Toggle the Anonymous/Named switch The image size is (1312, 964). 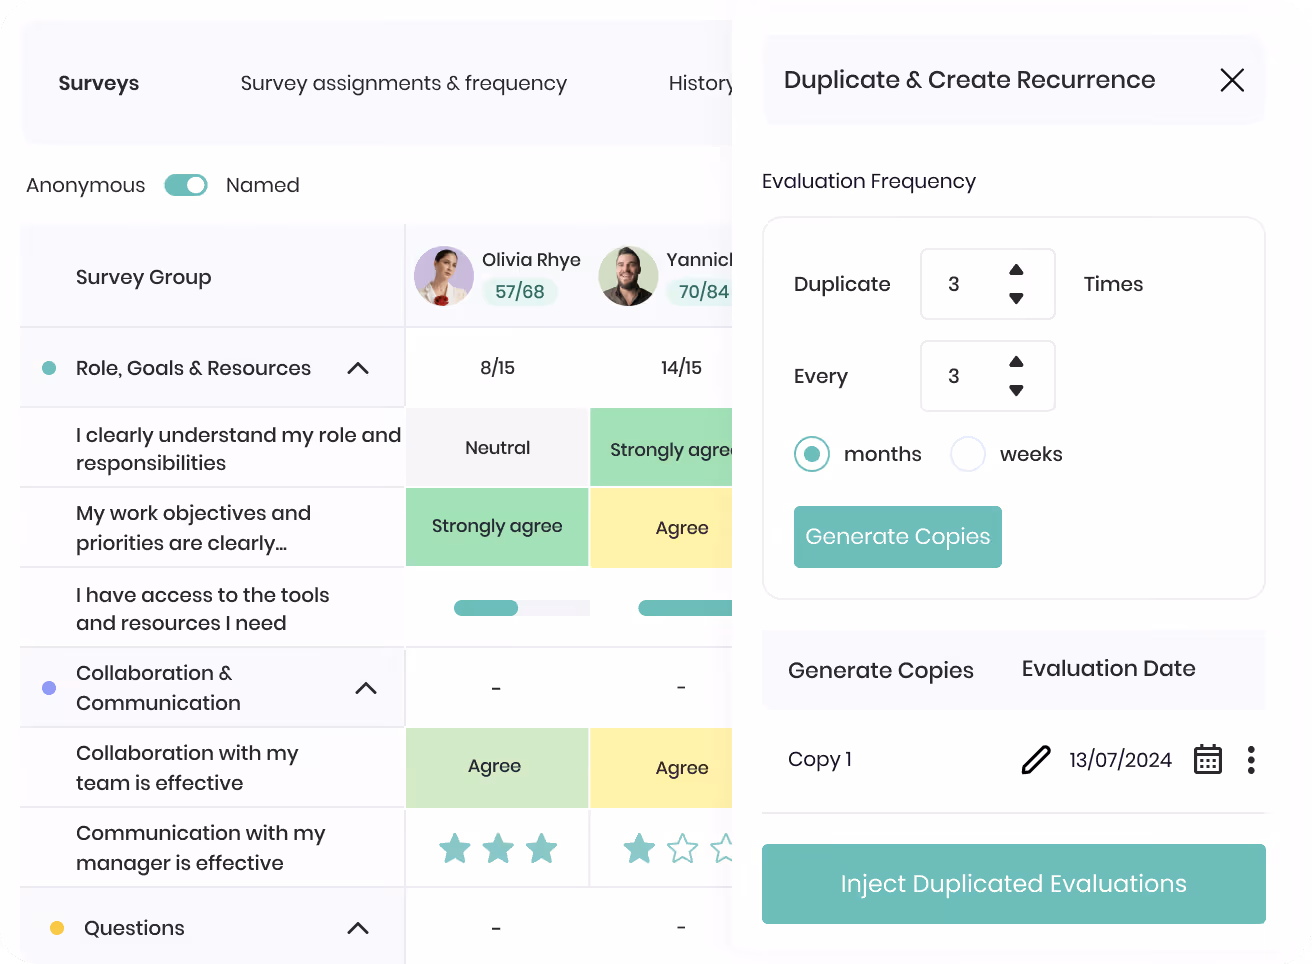(x=186, y=185)
